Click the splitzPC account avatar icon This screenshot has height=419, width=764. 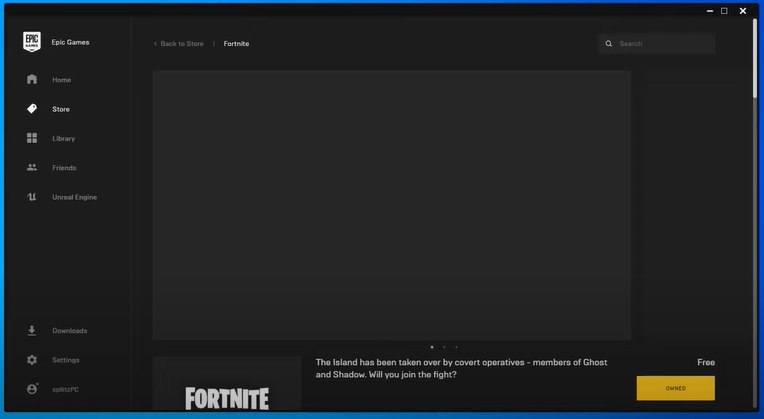[x=32, y=389]
